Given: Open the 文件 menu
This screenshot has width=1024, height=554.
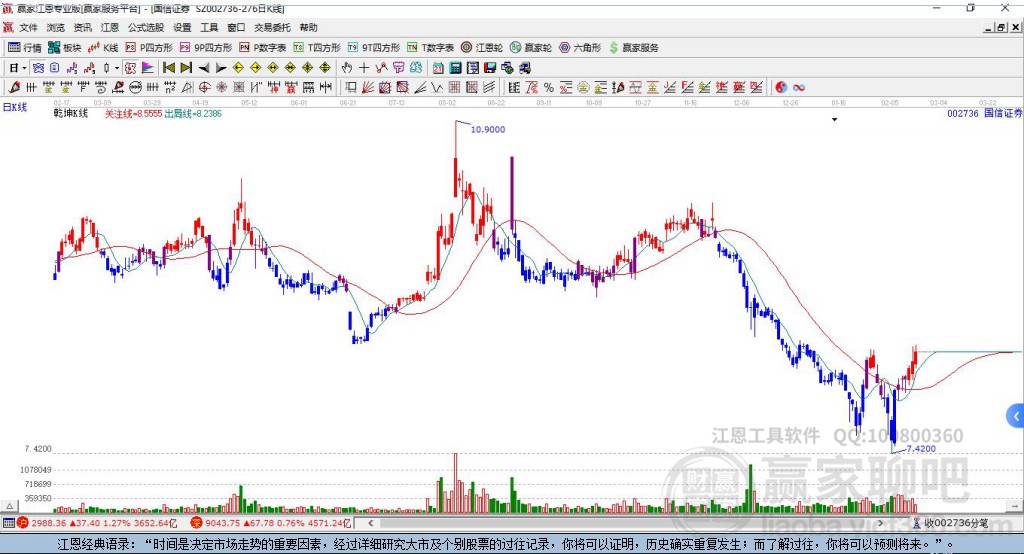Looking at the screenshot, I should 28,27.
